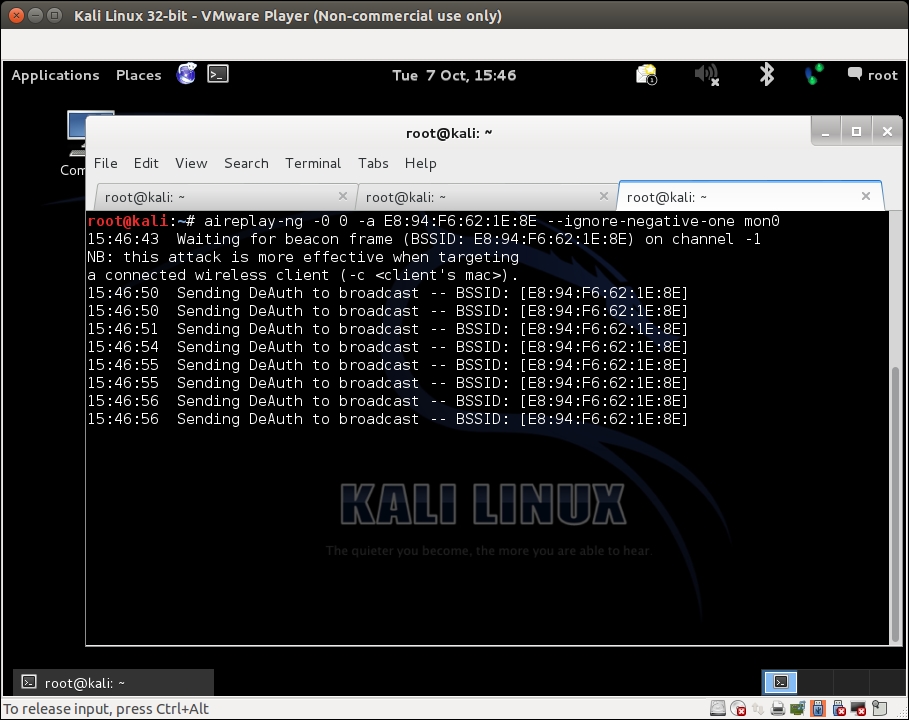Open the mail notification tray icon

(646, 75)
